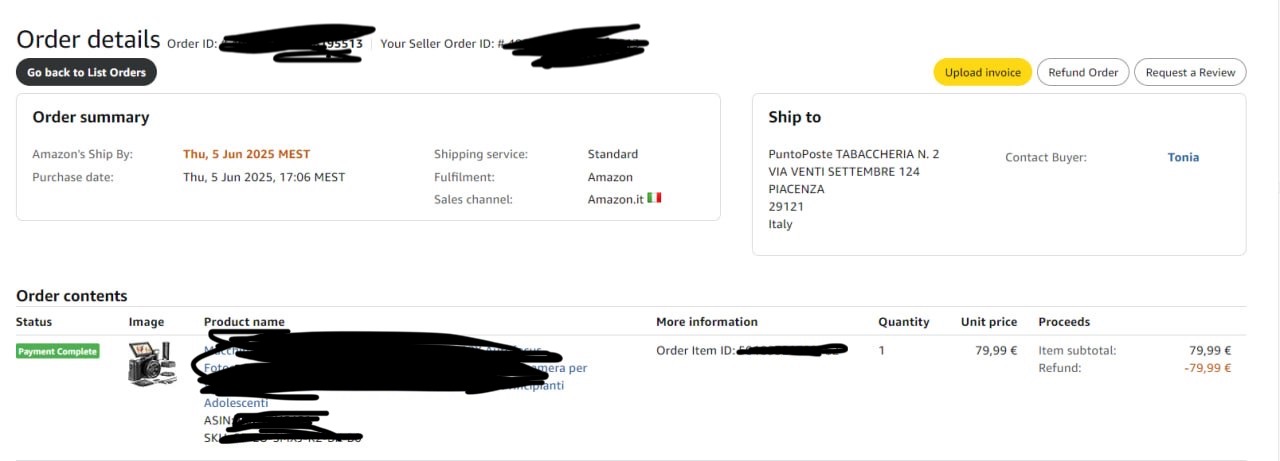Click the PuntoPoste TABACCHERIA N. 2 address line
This screenshot has height=461, width=1280.
click(x=853, y=154)
